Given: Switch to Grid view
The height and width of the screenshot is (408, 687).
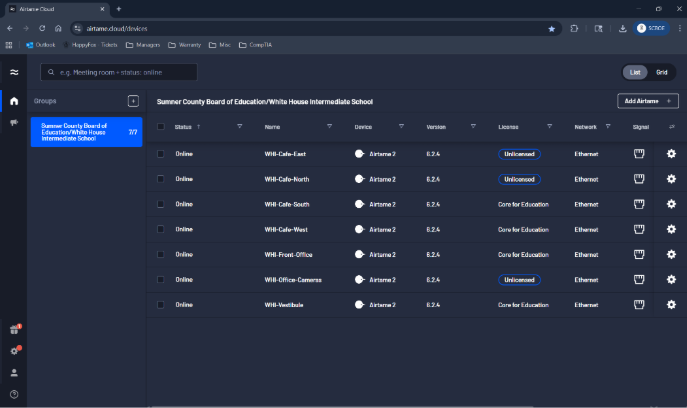Looking at the screenshot, I should coord(662,72).
